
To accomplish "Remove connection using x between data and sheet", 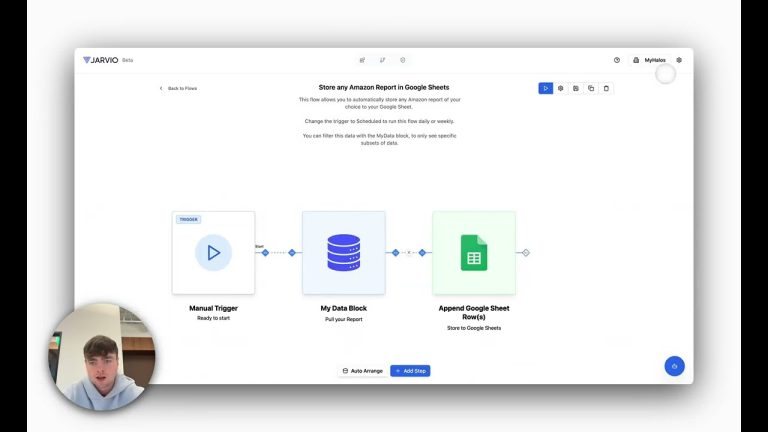I will pos(409,253).
